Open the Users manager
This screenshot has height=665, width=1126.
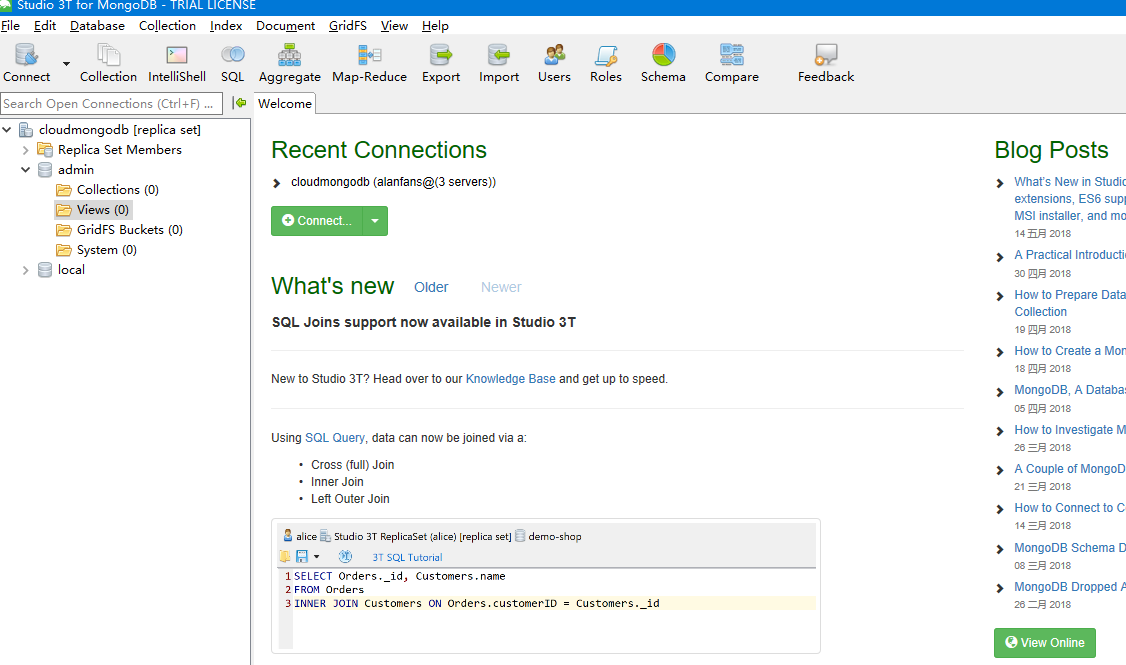pos(554,63)
